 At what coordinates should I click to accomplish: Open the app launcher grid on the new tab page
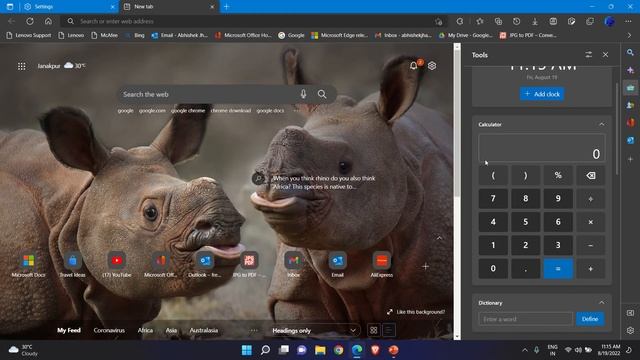(x=22, y=66)
